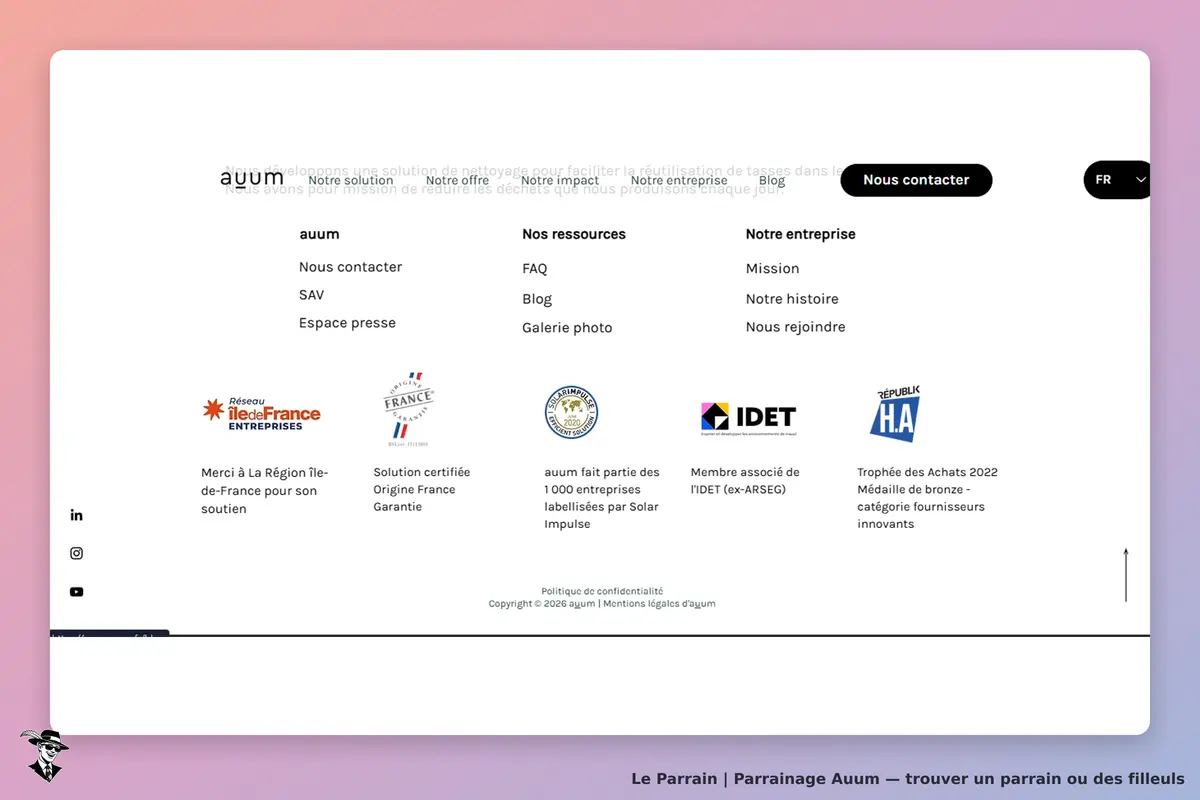The image size is (1200, 800).
Task: Open the LinkedIn social icon
Action: click(x=76, y=515)
